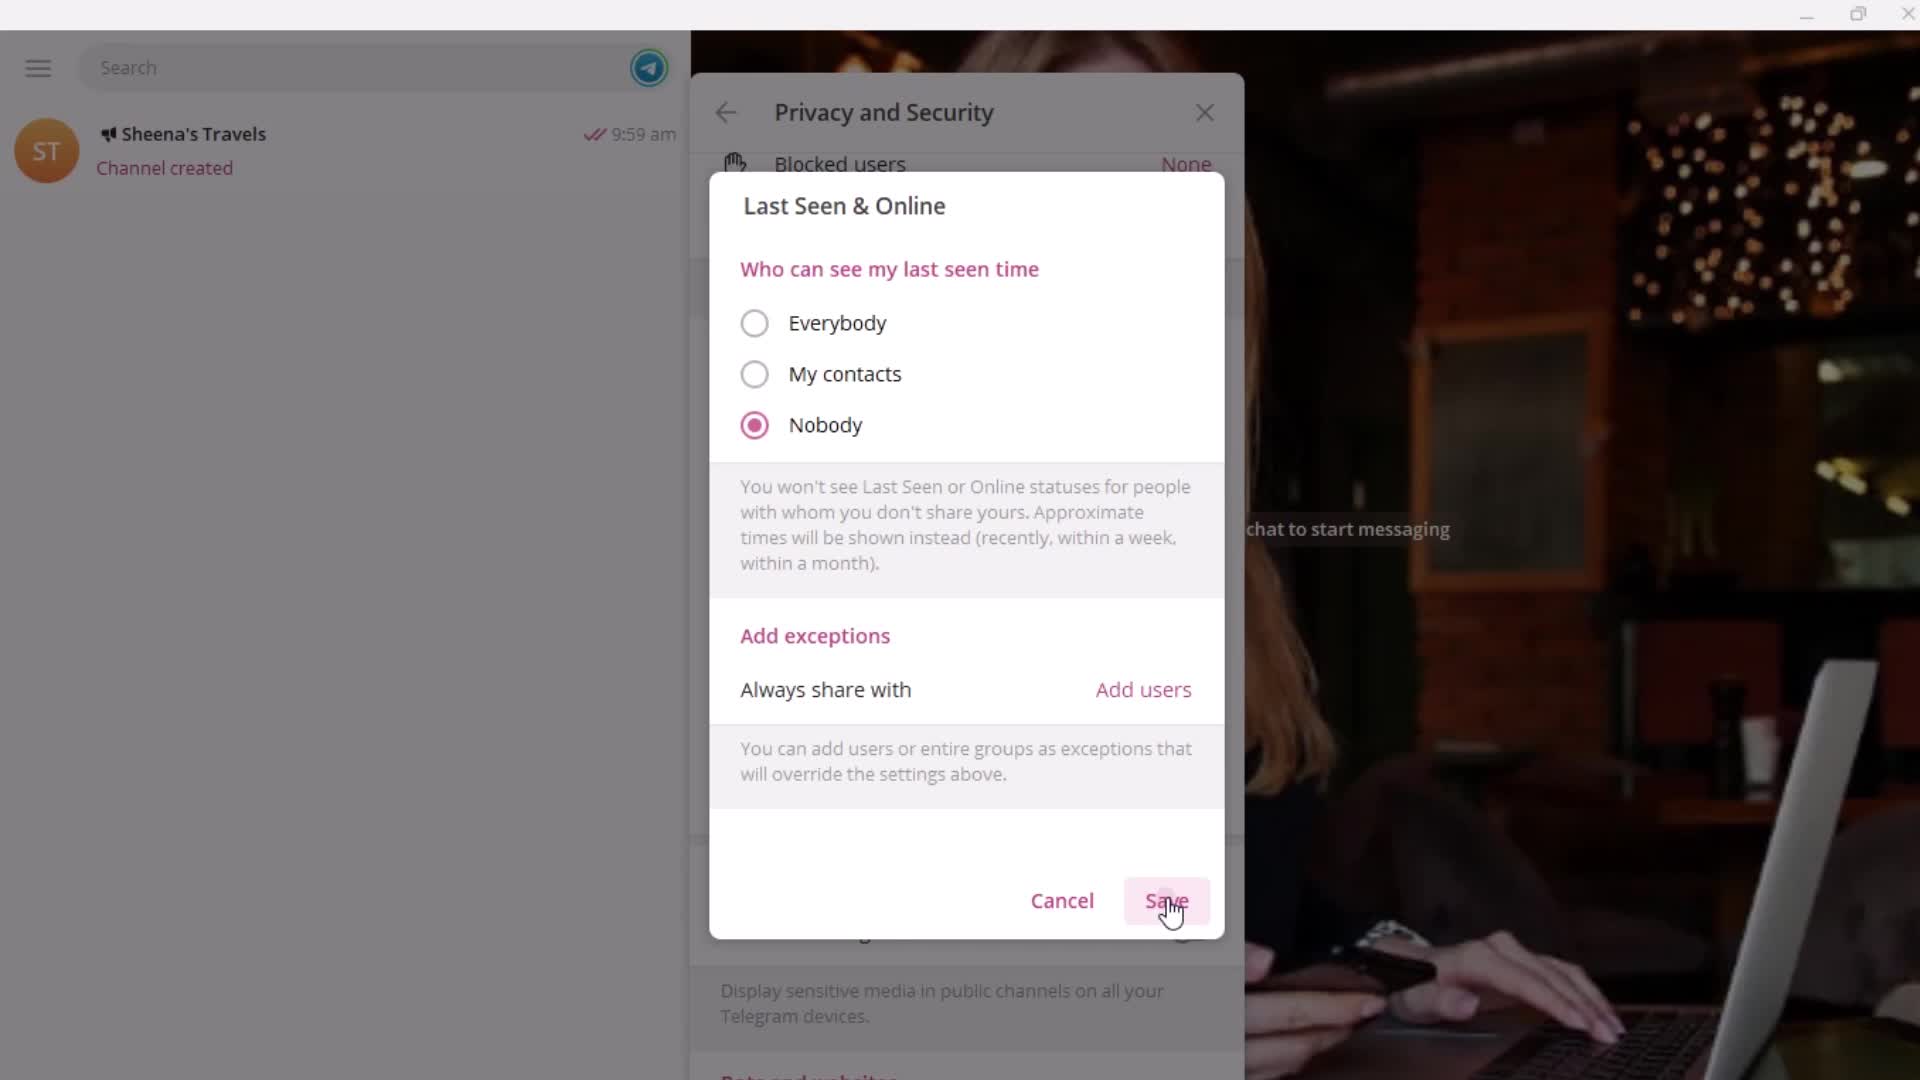Expand the Add exceptions section
The height and width of the screenshot is (1080, 1920).
click(x=815, y=634)
